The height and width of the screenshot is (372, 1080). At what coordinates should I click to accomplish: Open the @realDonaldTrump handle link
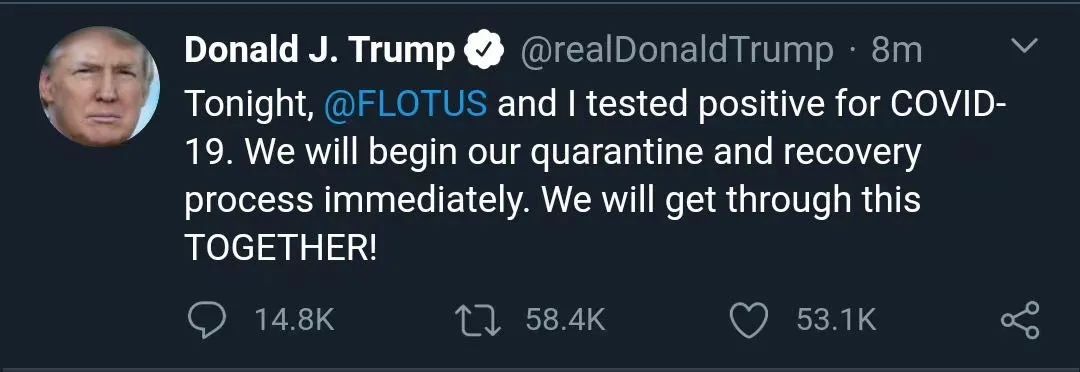click(x=675, y=51)
